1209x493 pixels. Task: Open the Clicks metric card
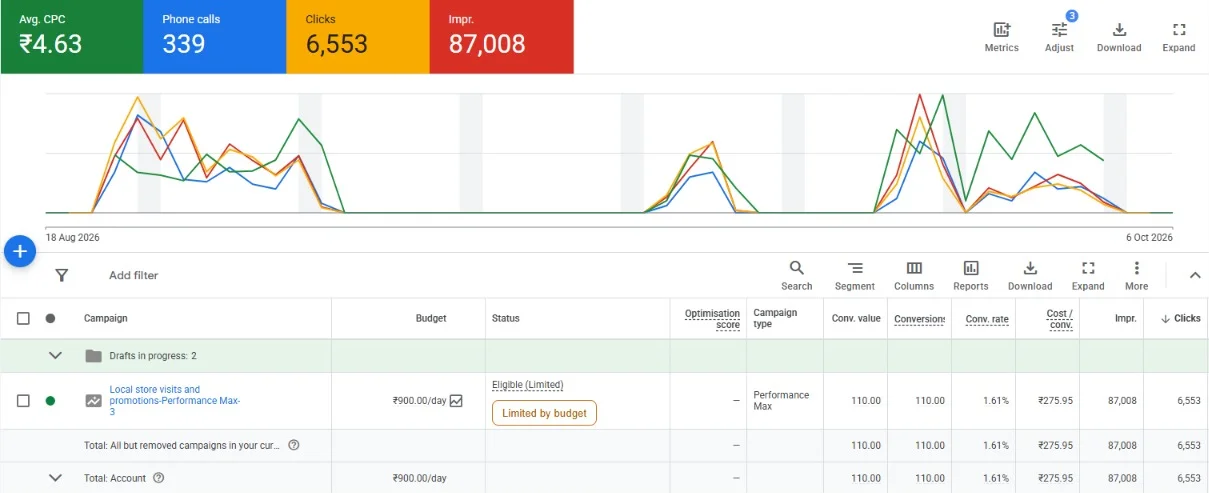coord(358,37)
